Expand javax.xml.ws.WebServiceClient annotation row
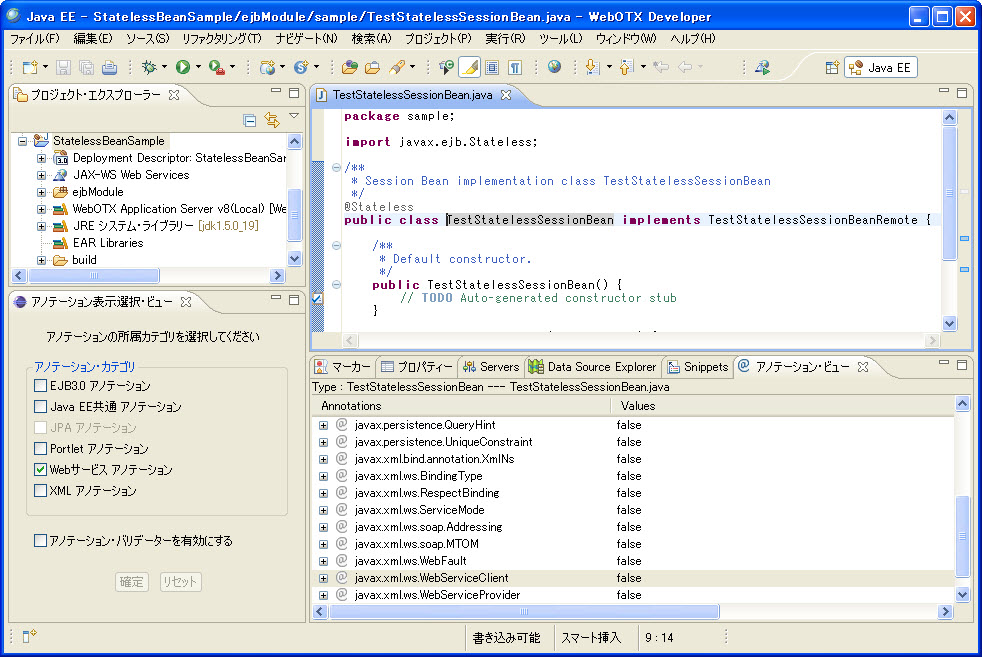The height and width of the screenshot is (657, 982). point(324,578)
